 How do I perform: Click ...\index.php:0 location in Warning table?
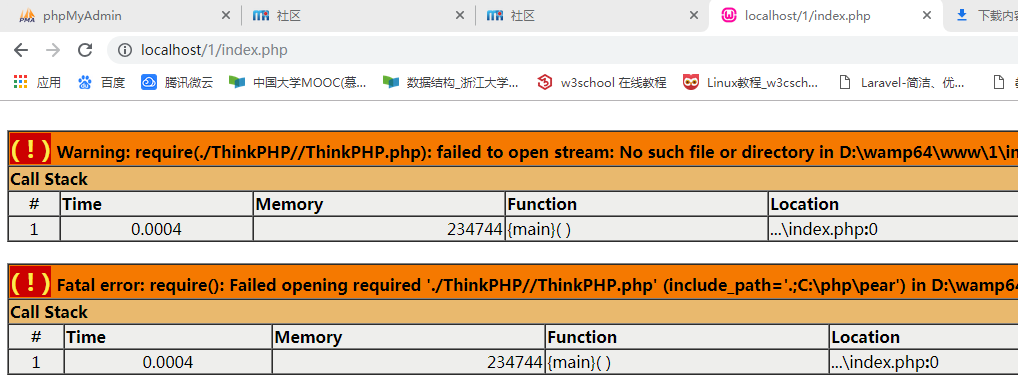(893, 229)
